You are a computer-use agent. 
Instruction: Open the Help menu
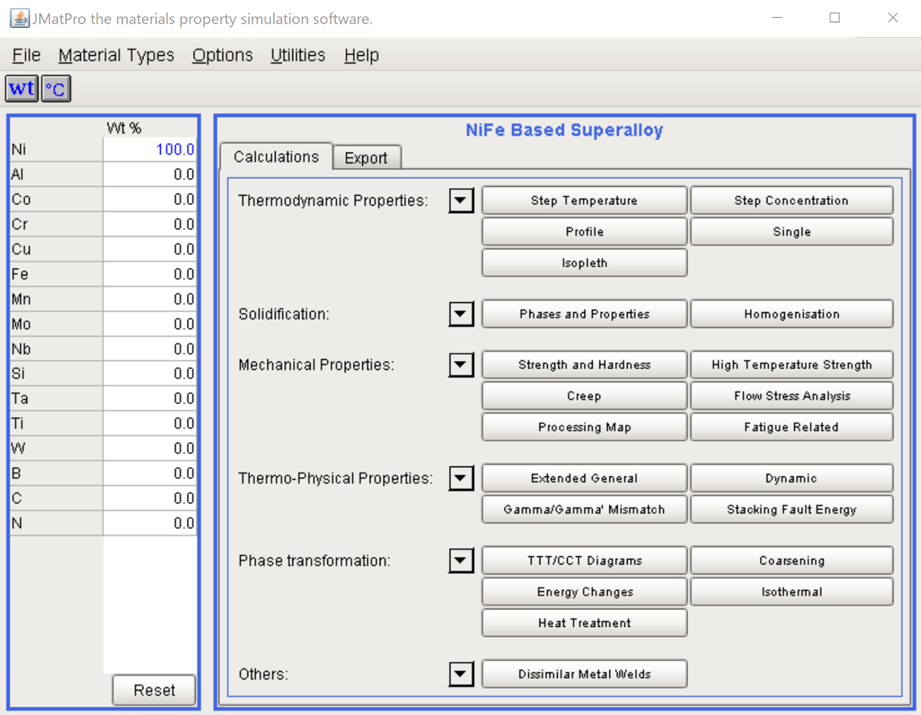(361, 55)
